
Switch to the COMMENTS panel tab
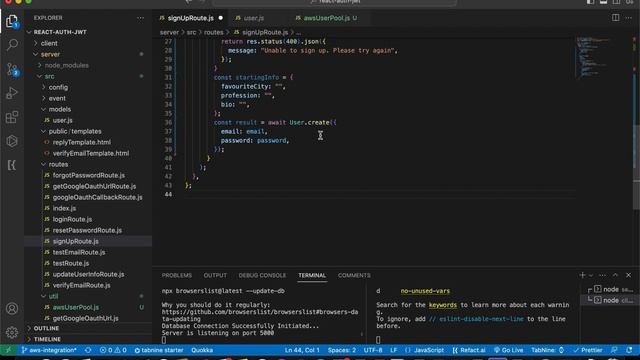coord(354,275)
